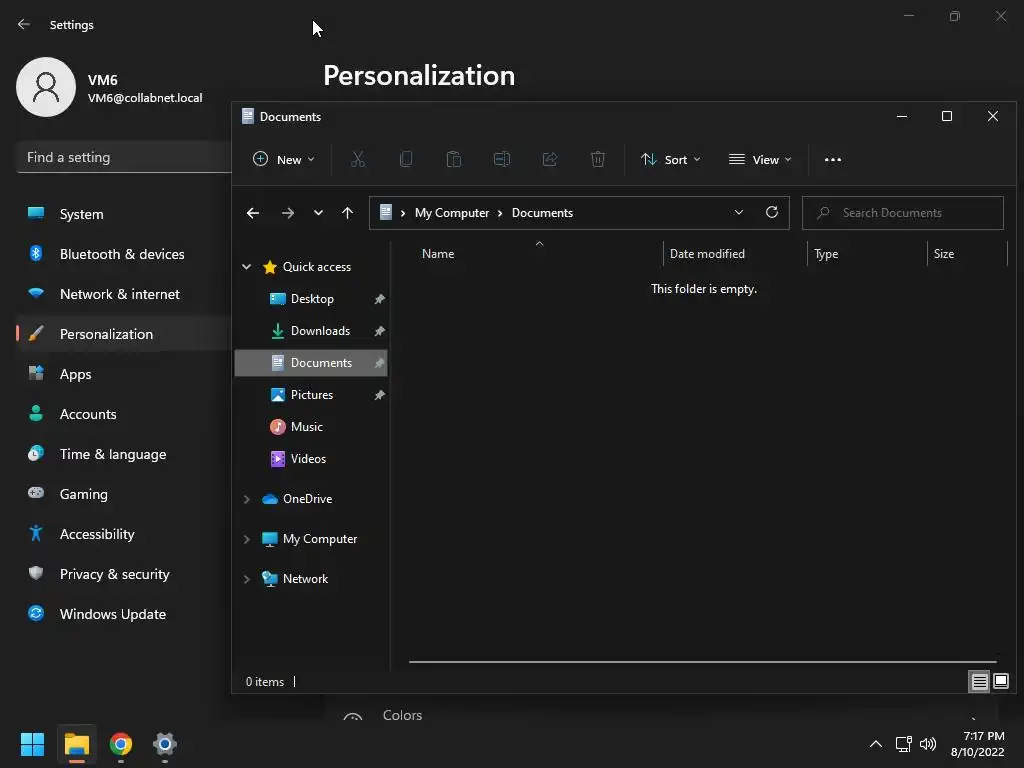Screen dimensions: 1024x768
Task: Switch to large thumbnails view icon
Action: 1001,682
